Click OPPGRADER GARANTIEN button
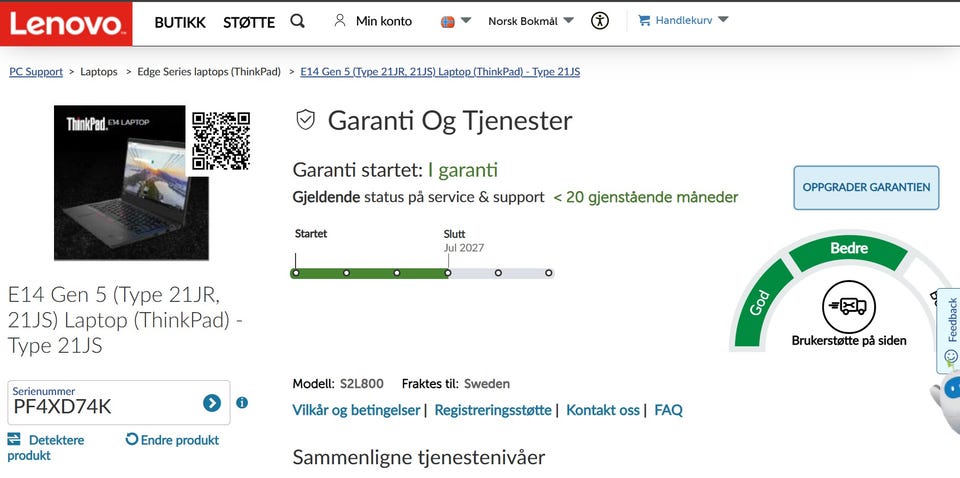960x478 pixels. coord(866,188)
